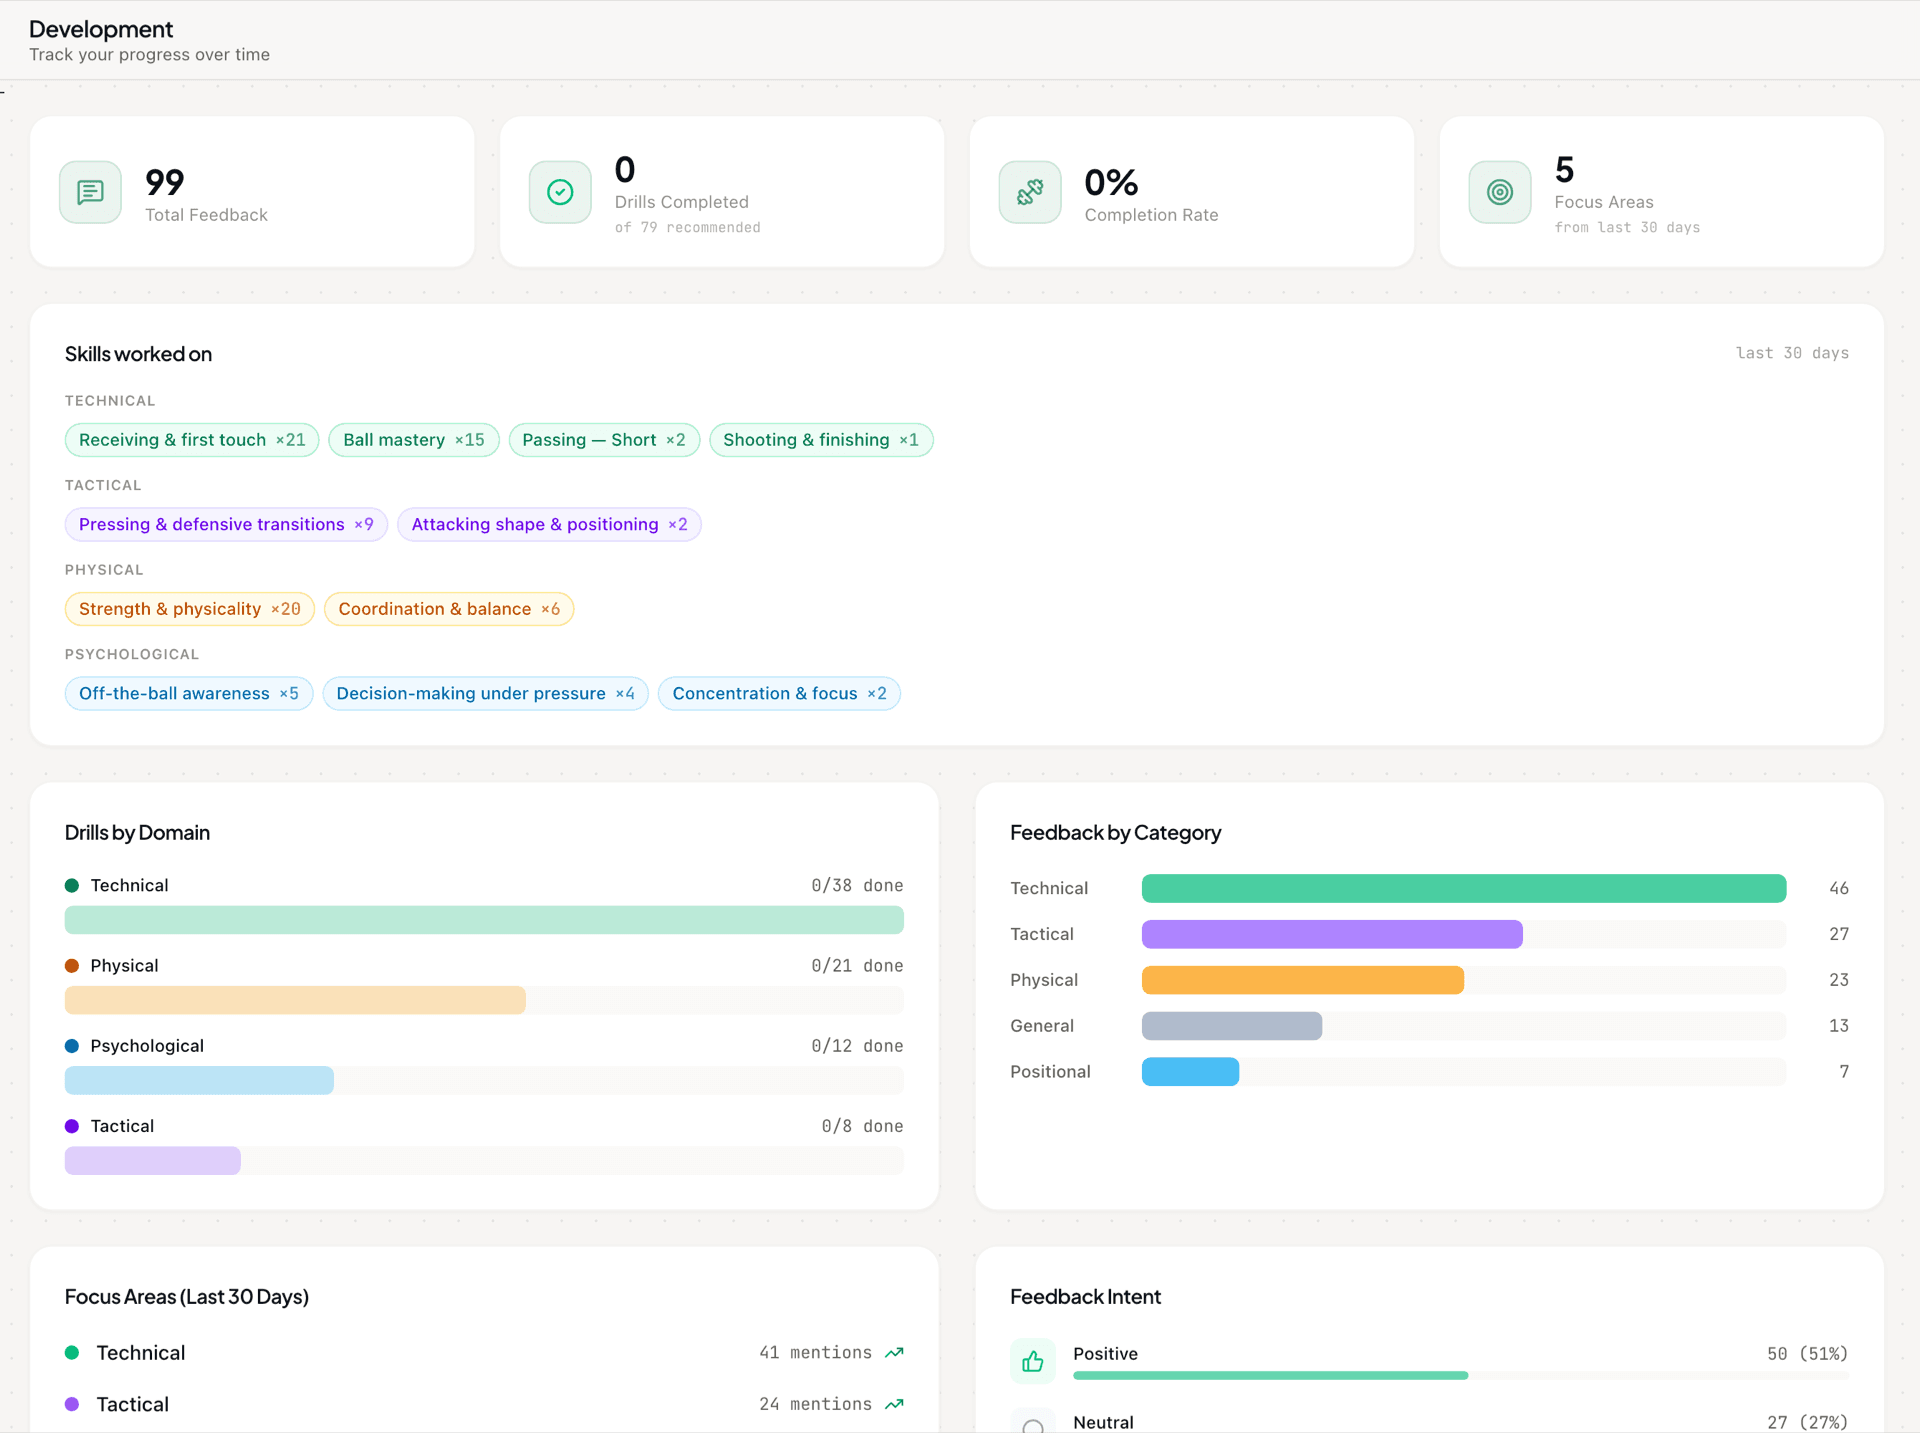Click the Technical drills progress bar

point(484,920)
